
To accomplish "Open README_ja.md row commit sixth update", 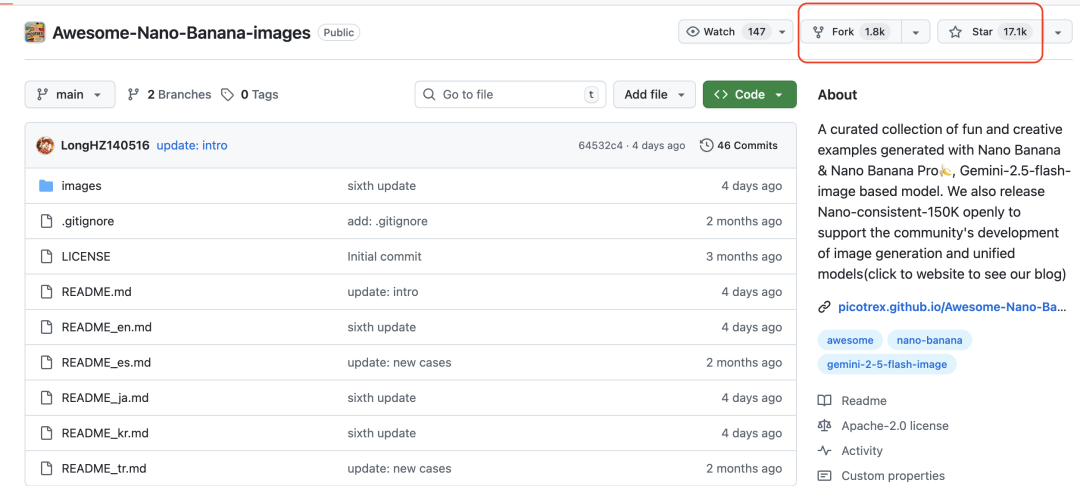I will (x=382, y=397).
